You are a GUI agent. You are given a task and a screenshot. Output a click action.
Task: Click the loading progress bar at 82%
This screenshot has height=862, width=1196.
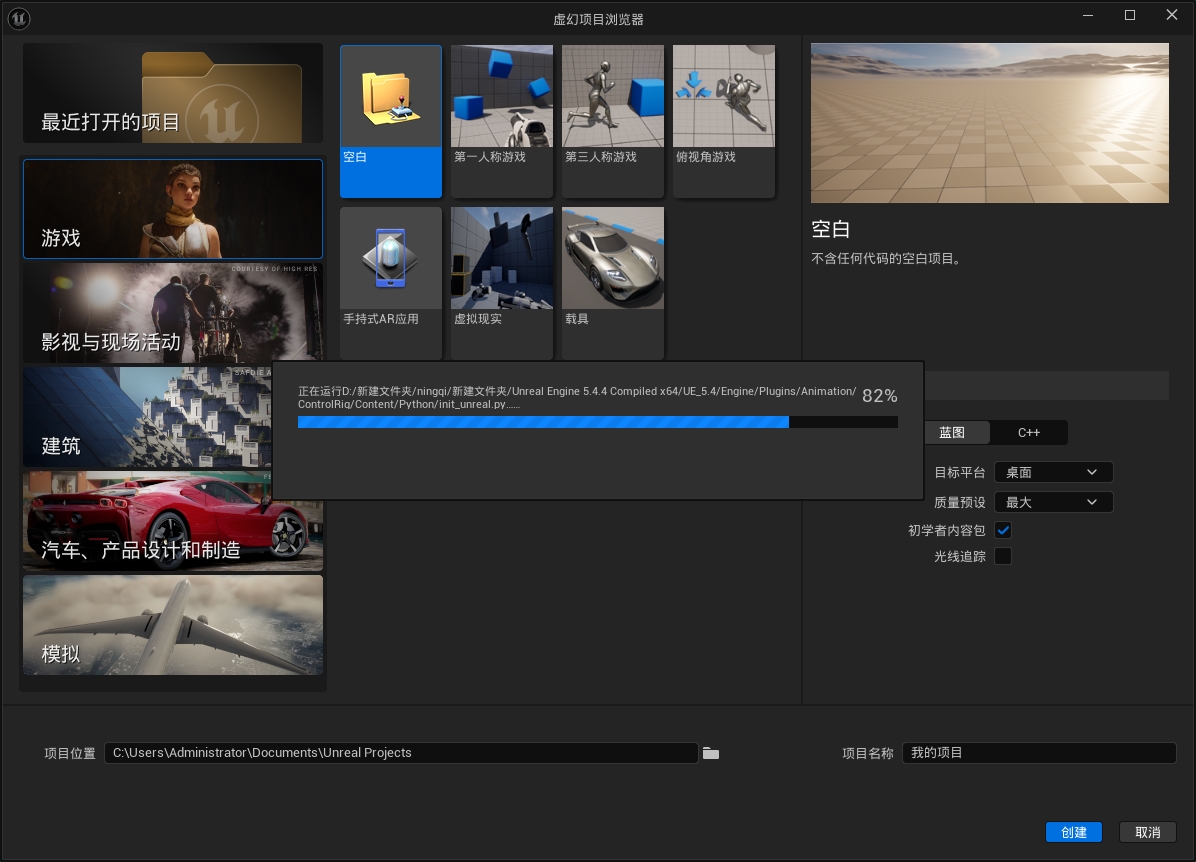(597, 423)
